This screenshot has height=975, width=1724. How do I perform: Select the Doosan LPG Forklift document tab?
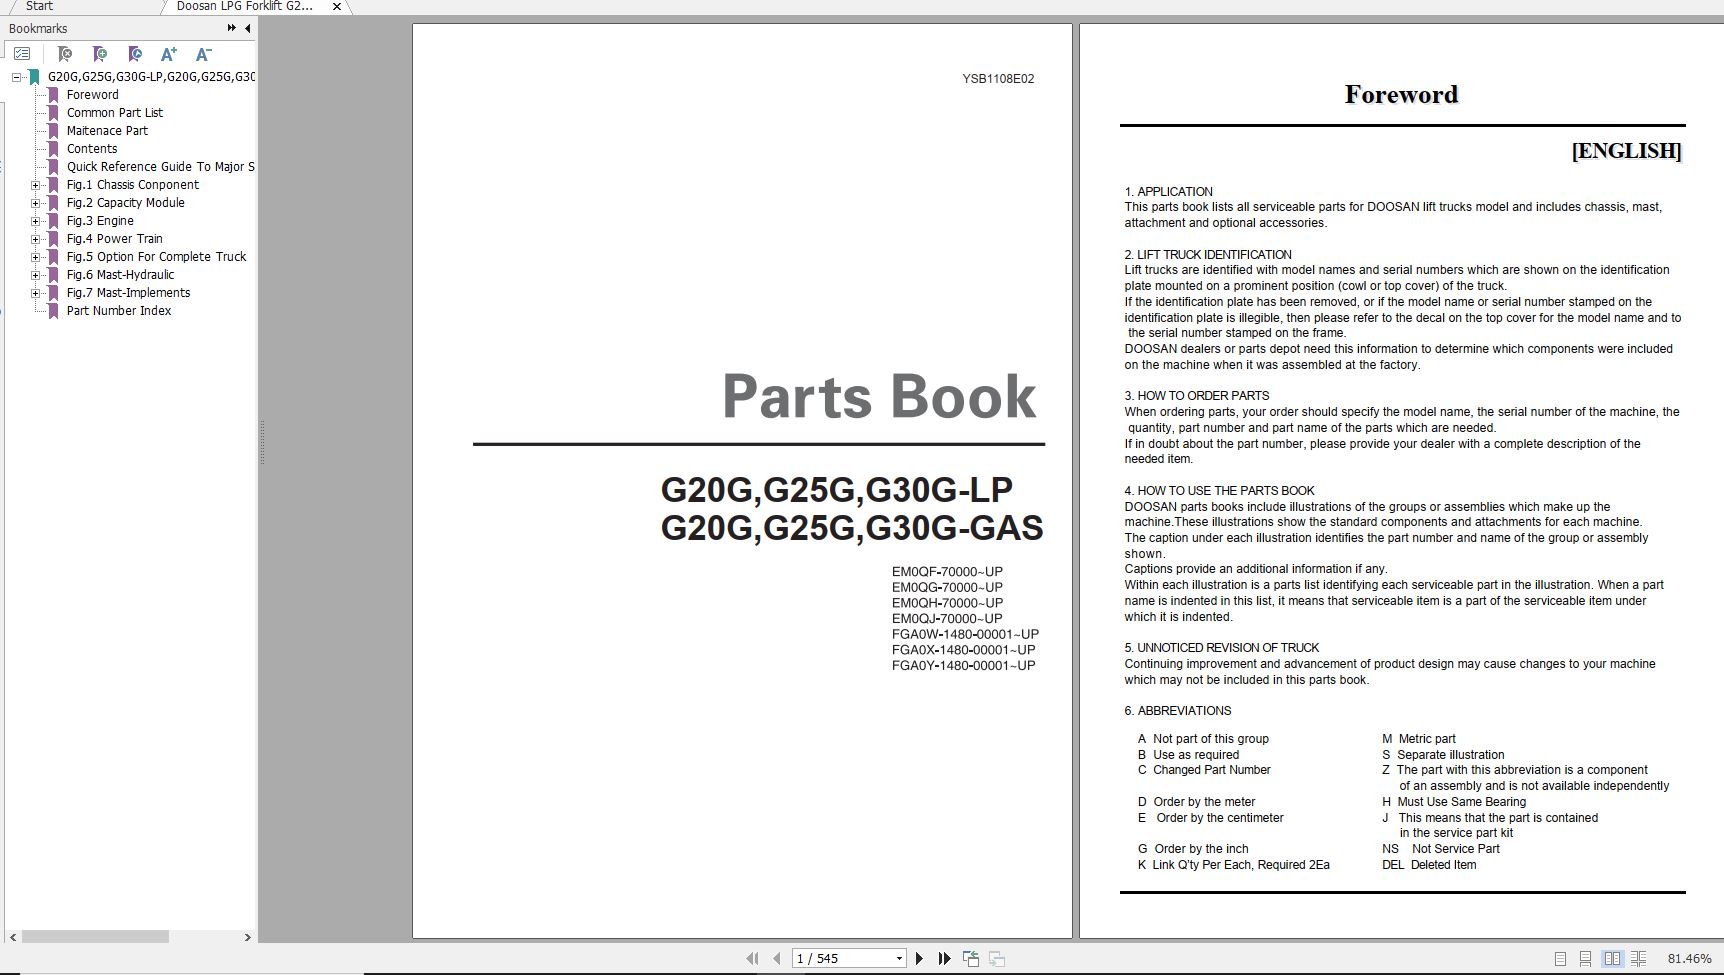245,6
